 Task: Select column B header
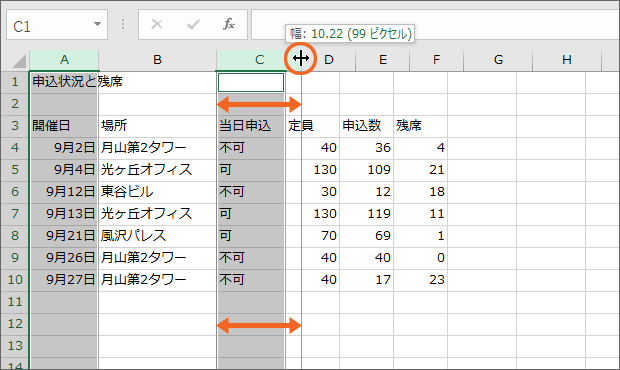click(x=157, y=60)
